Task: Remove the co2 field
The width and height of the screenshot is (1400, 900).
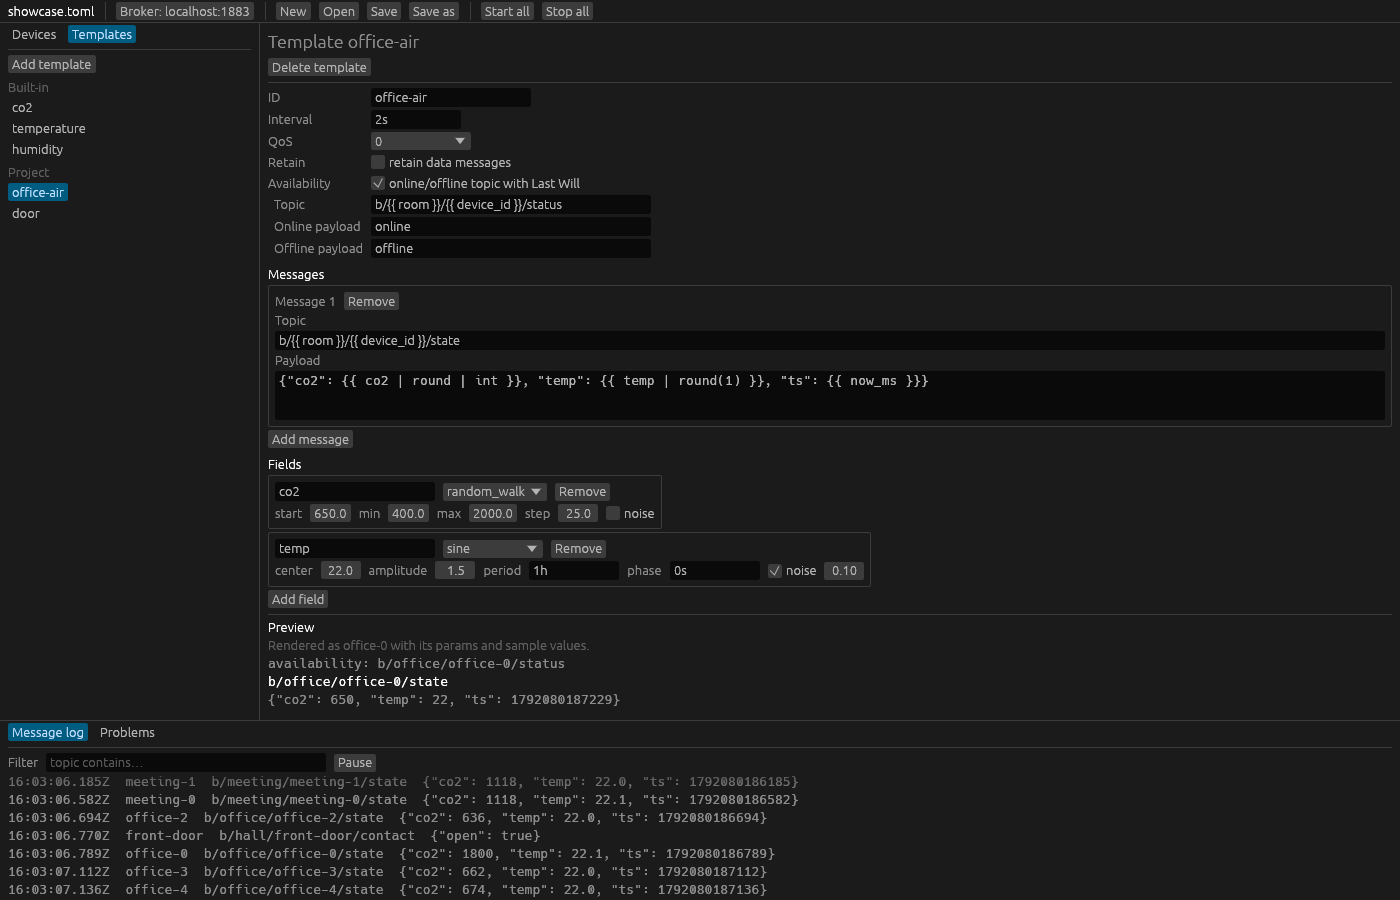Action: (583, 491)
